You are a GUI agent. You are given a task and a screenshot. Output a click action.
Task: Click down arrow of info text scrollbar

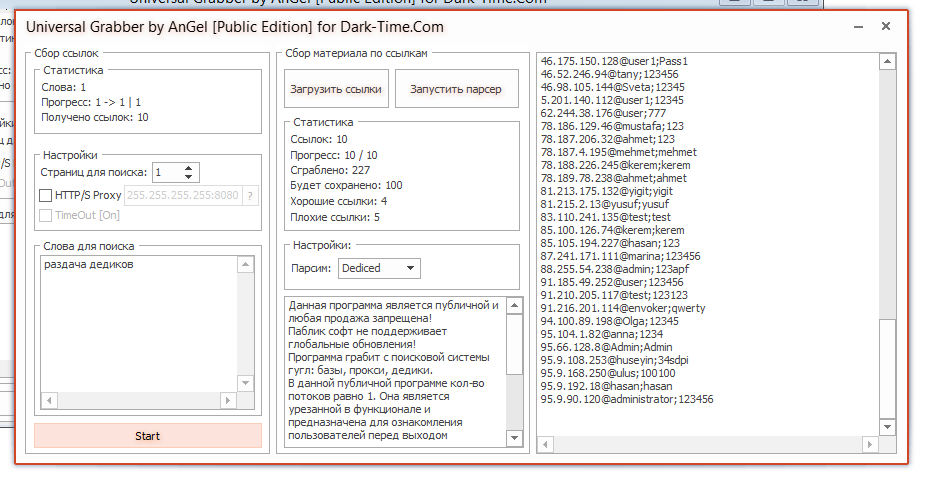(x=514, y=437)
